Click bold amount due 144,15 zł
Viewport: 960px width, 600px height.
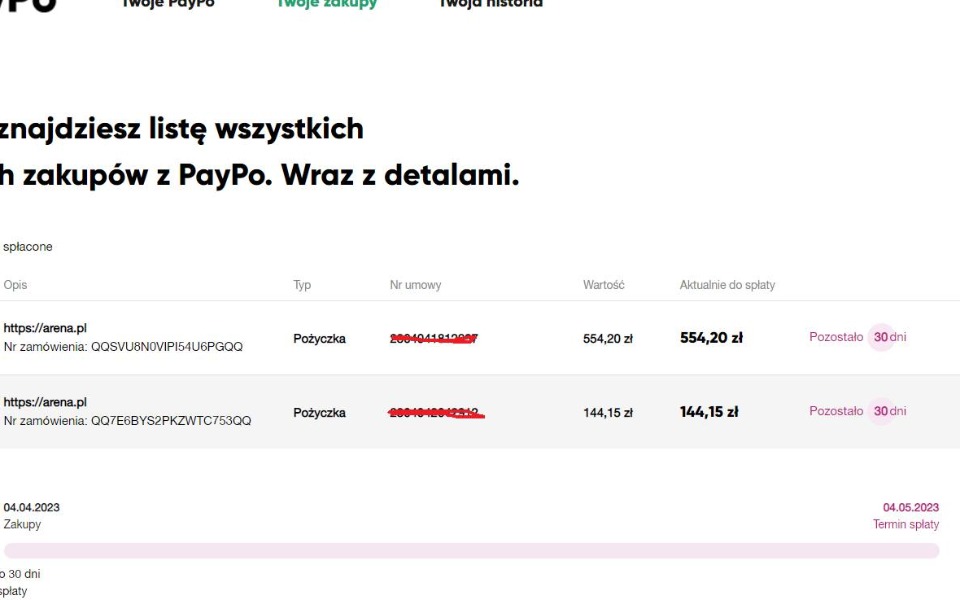(709, 412)
